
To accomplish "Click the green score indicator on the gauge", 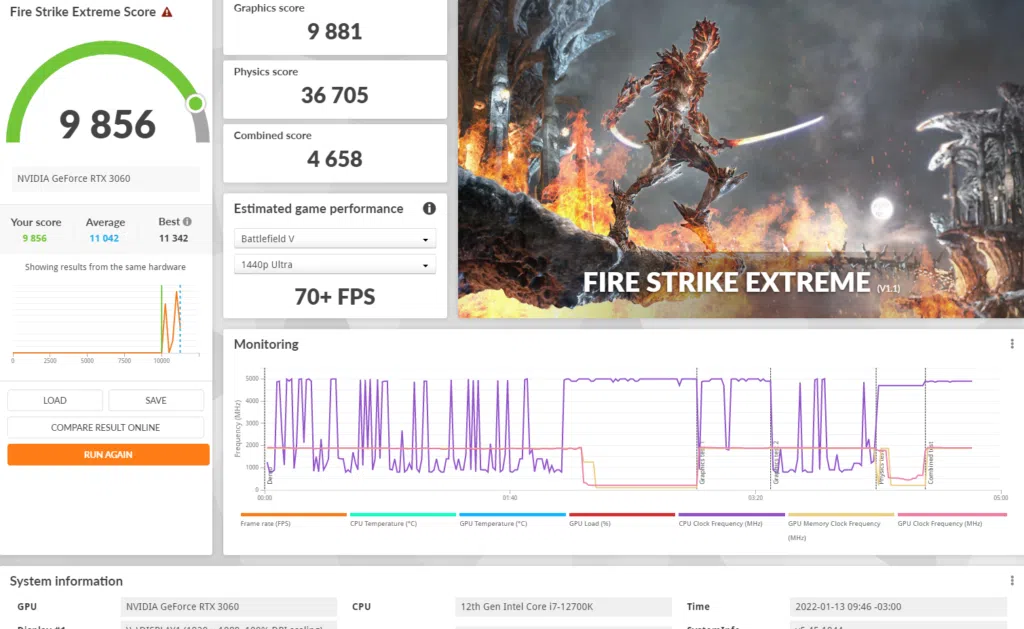I will pos(196,103).
